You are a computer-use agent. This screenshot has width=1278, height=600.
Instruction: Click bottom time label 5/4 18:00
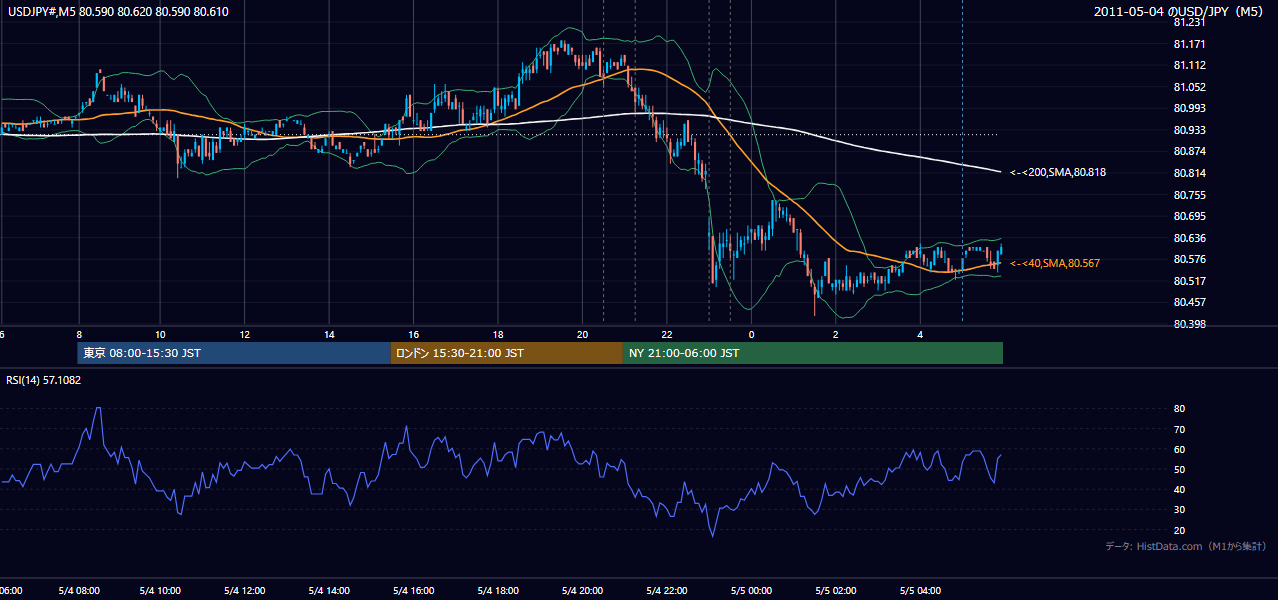[x=498, y=591]
